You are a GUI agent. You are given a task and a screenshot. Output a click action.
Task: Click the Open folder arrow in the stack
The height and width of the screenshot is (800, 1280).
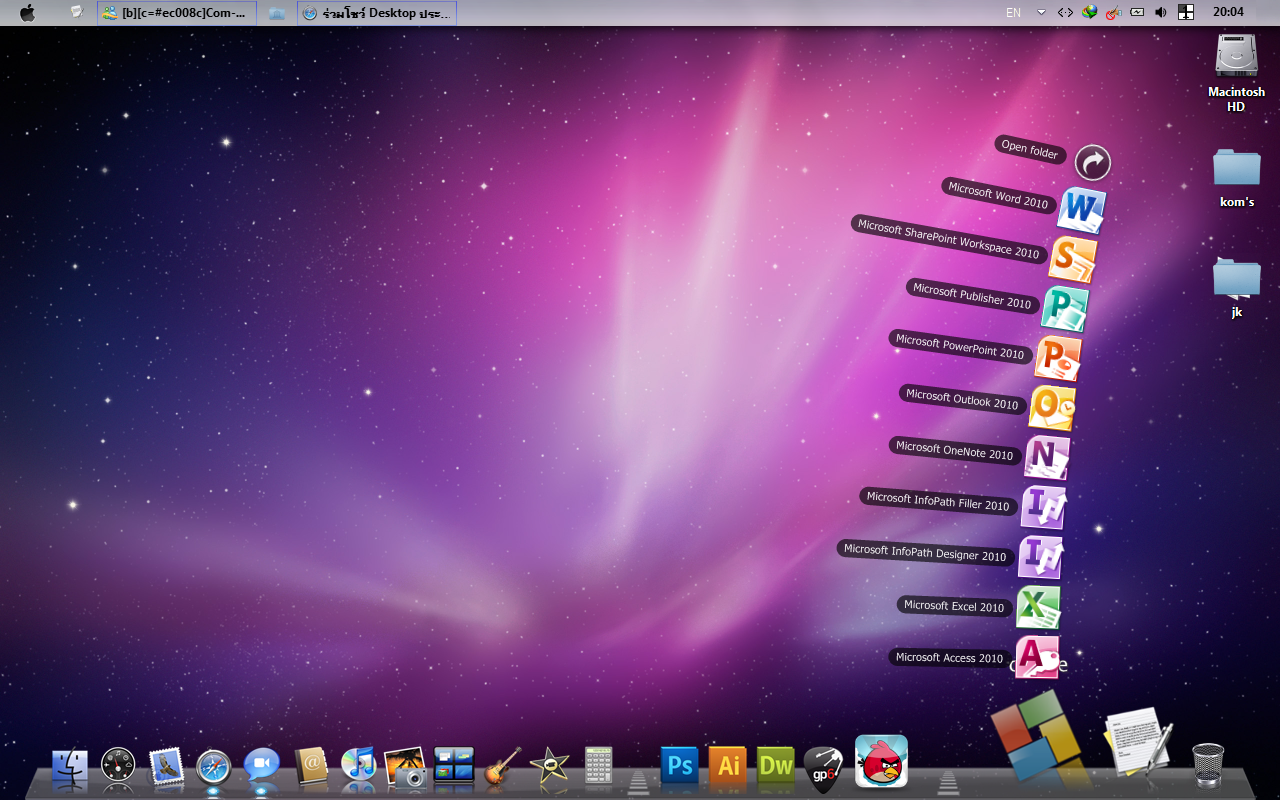pyautogui.click(x=1093, y=162)
